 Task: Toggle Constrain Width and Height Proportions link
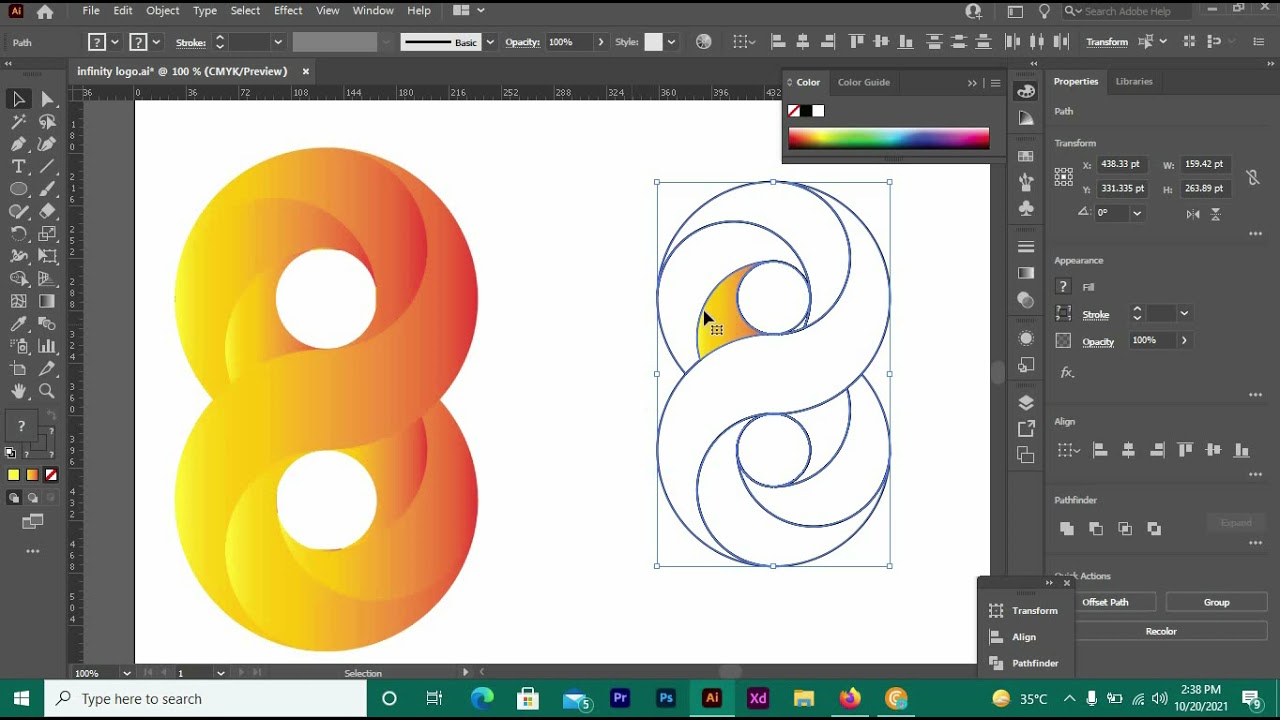(1252, 177)
